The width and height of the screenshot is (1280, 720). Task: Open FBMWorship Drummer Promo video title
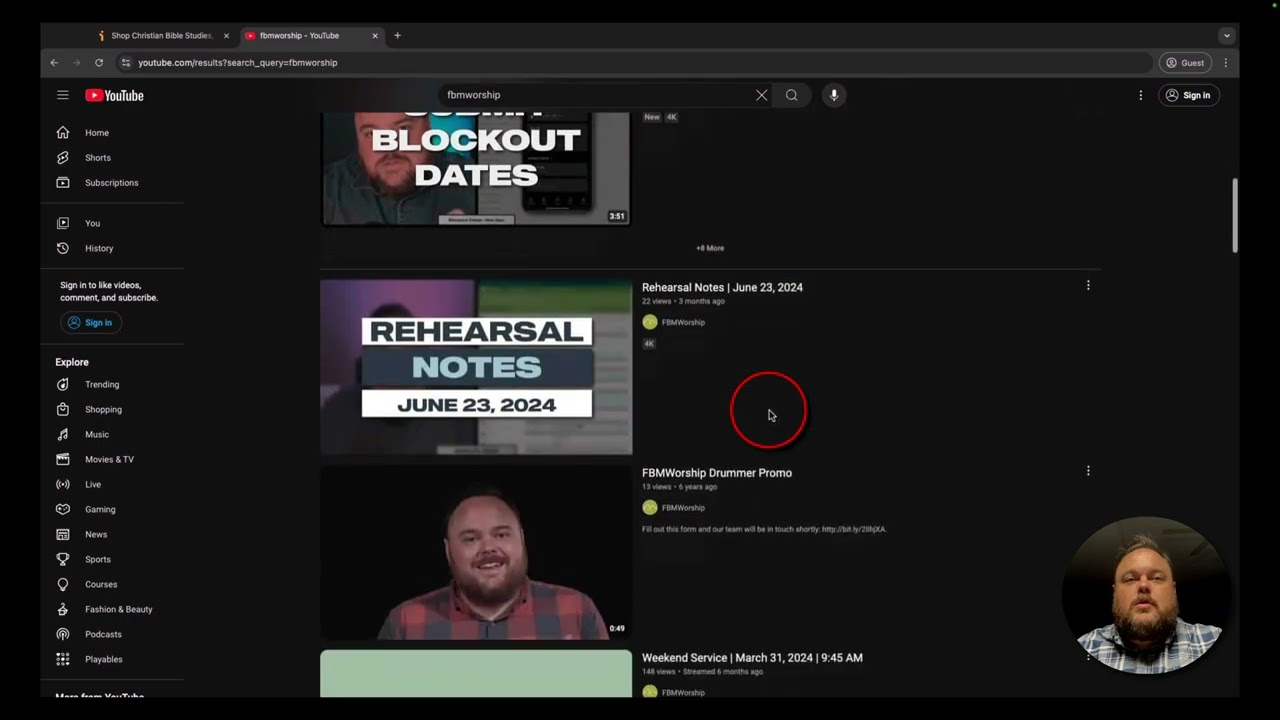[x=717, y=473]
